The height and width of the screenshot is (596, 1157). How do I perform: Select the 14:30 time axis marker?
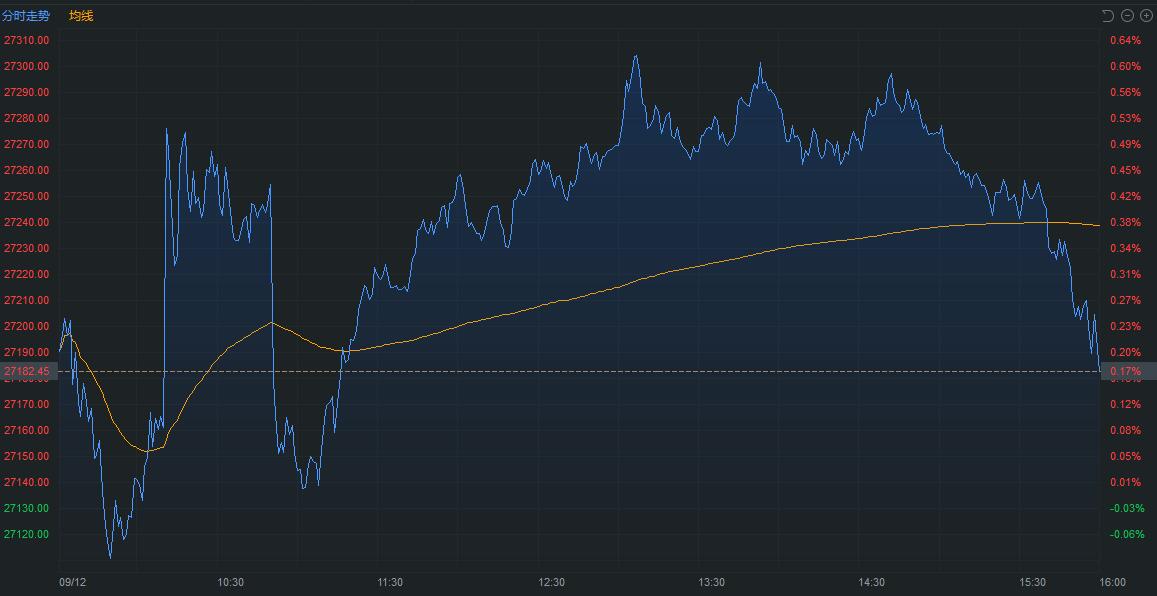tap(872, 582)
